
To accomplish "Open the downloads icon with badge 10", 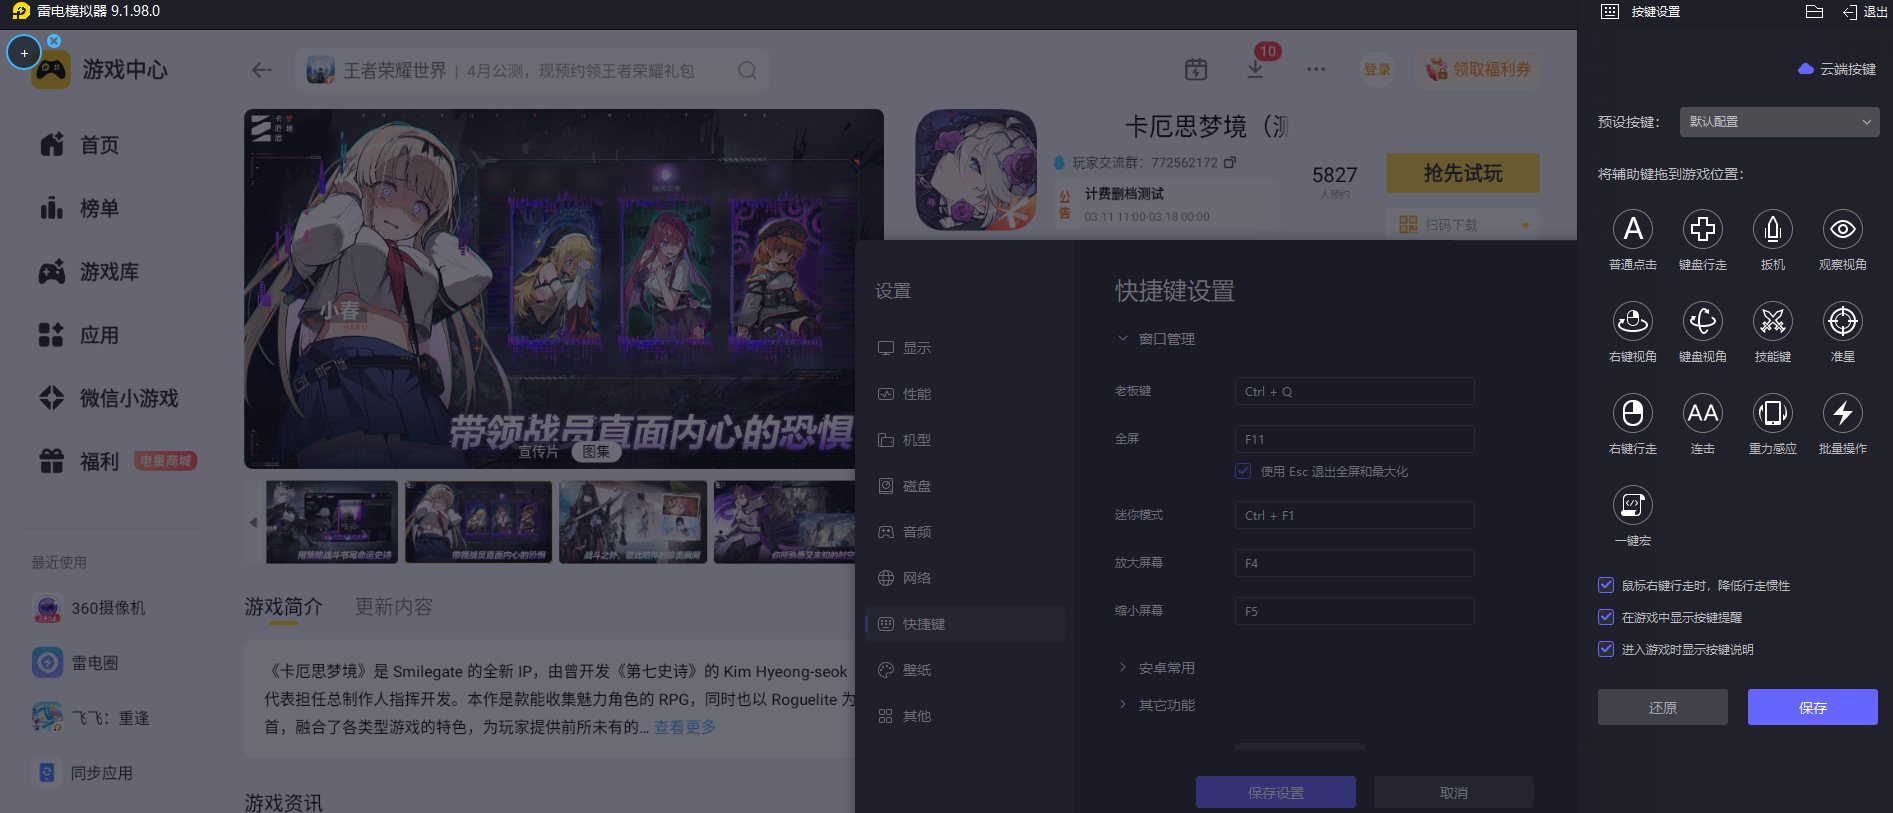I will tap(1256, 69).
